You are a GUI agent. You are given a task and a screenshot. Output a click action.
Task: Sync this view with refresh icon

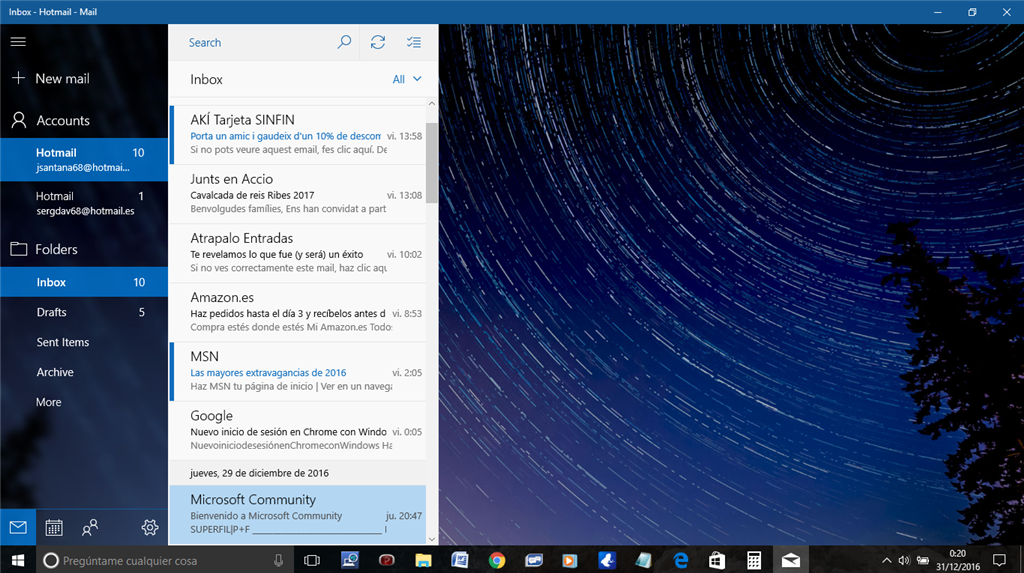coord(377,42)
